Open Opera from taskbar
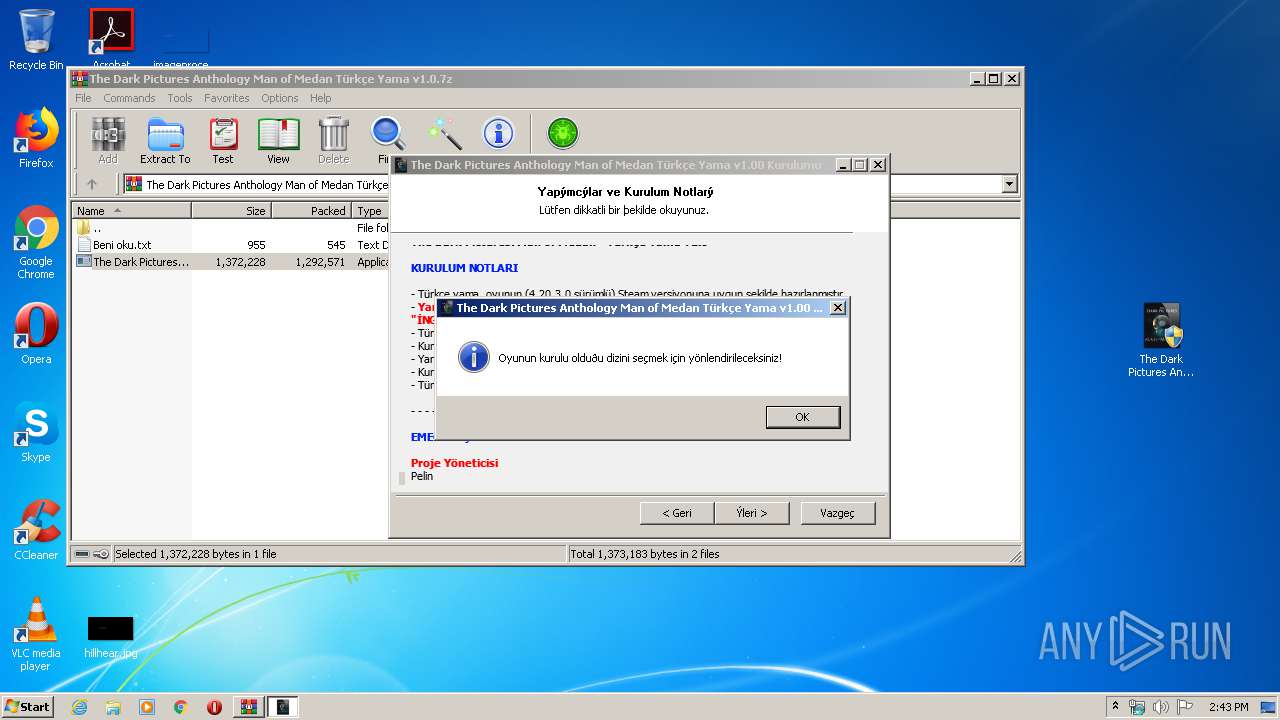 pyautogui.click(x=214, y=707)
